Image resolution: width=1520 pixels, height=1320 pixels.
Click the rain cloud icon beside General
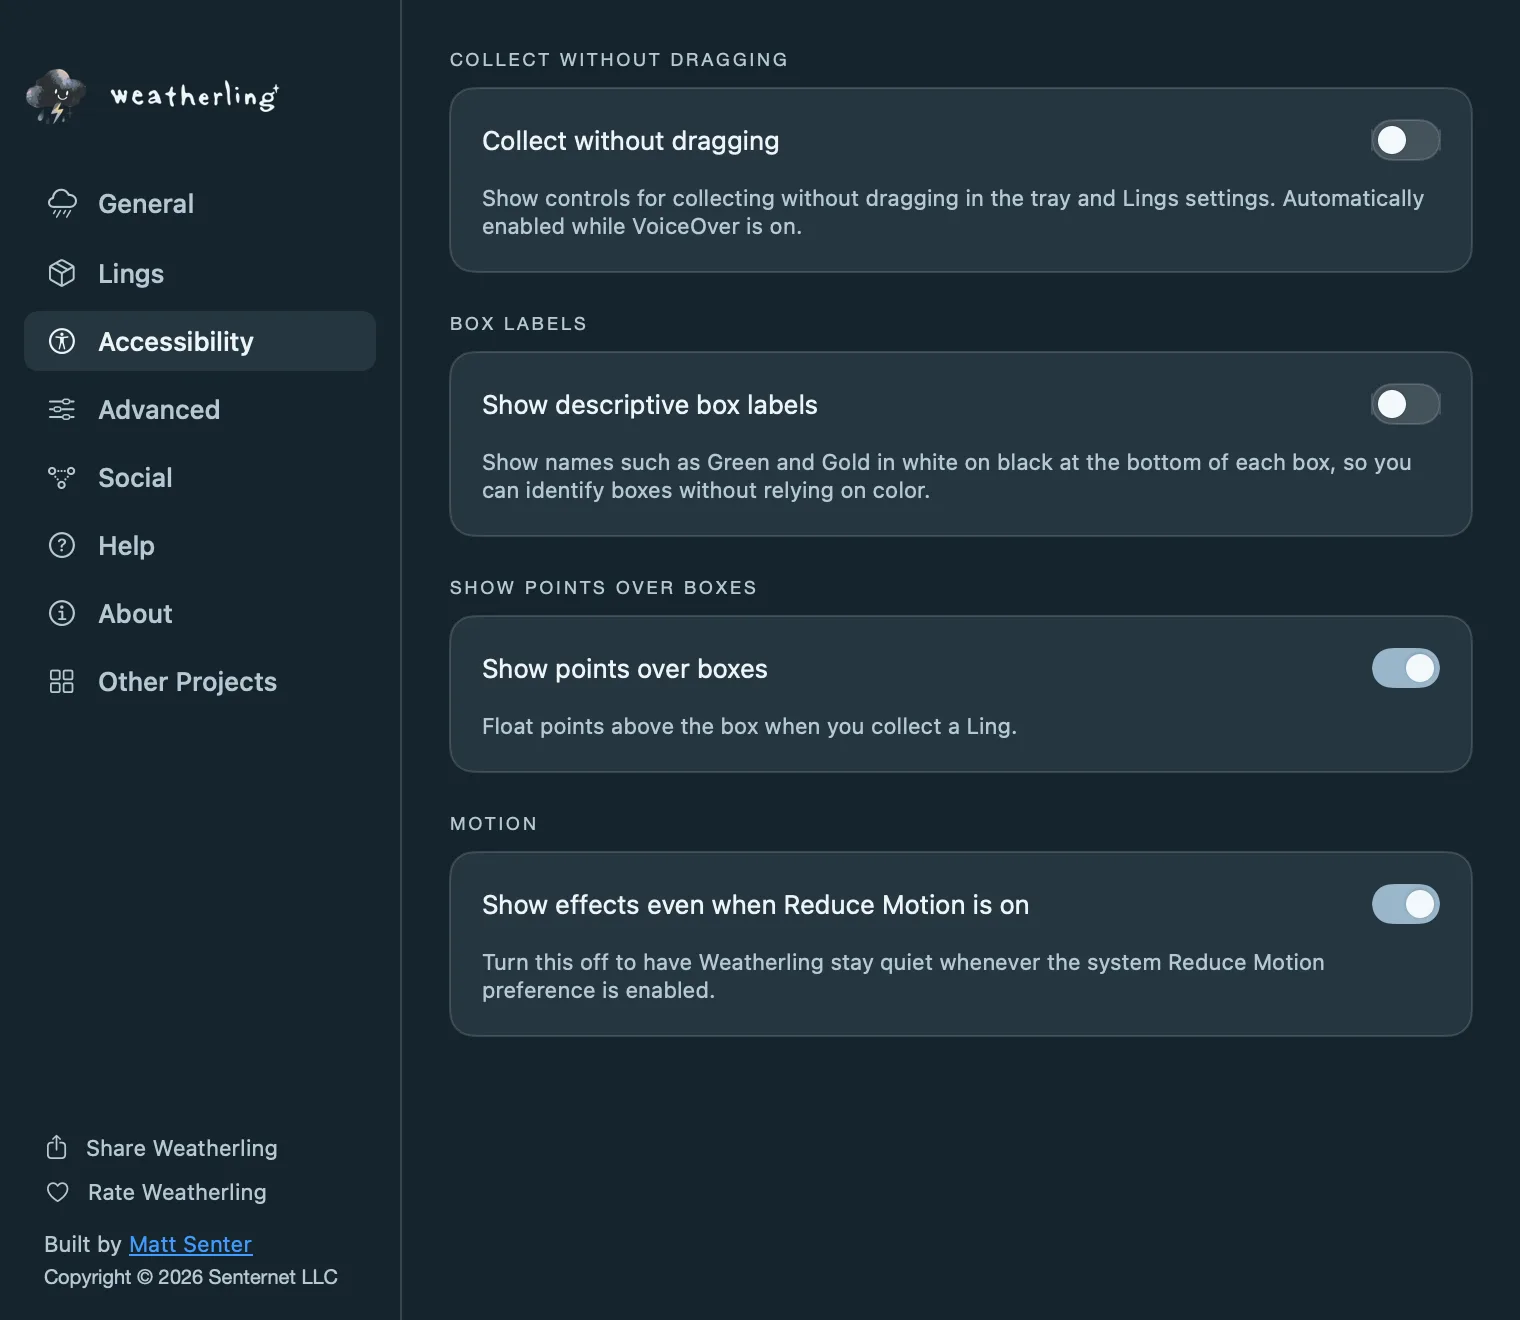(62, 203)
